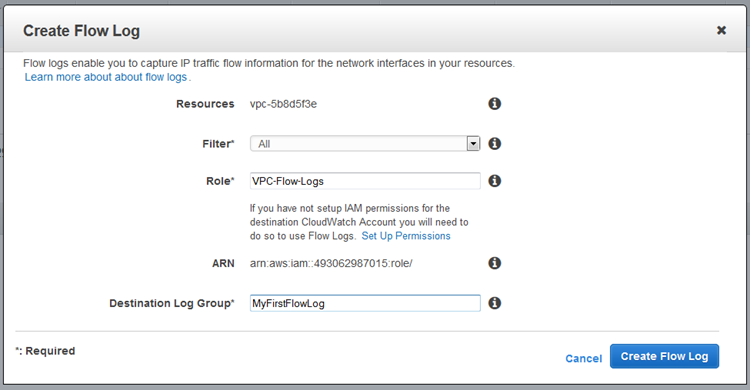Show the Filter field info tooltip icon

[495, 143]
